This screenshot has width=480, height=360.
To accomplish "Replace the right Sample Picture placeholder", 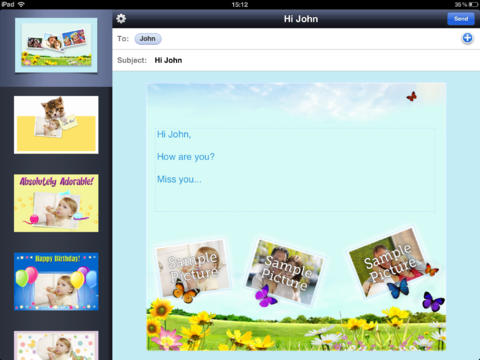I will [388, 263].
